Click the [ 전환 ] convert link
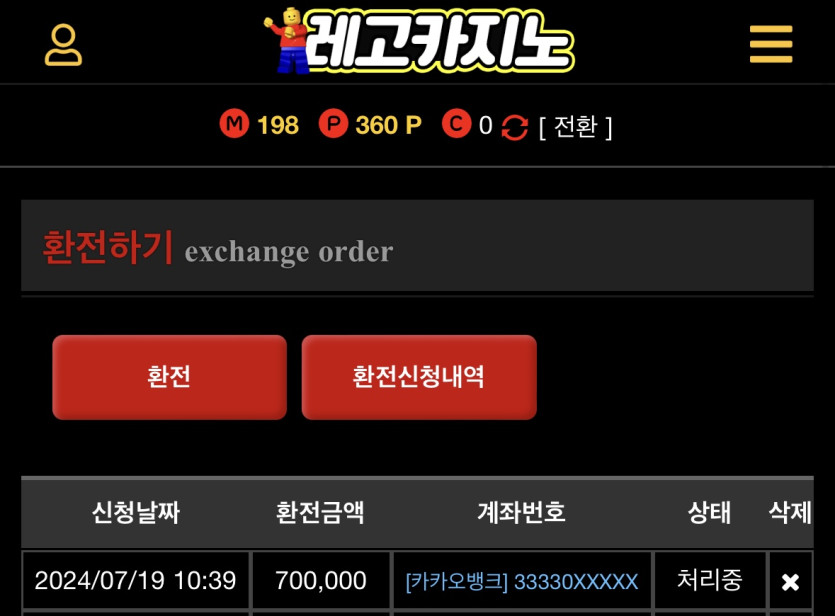The image size is (835, 616). [x=576, y=127]
